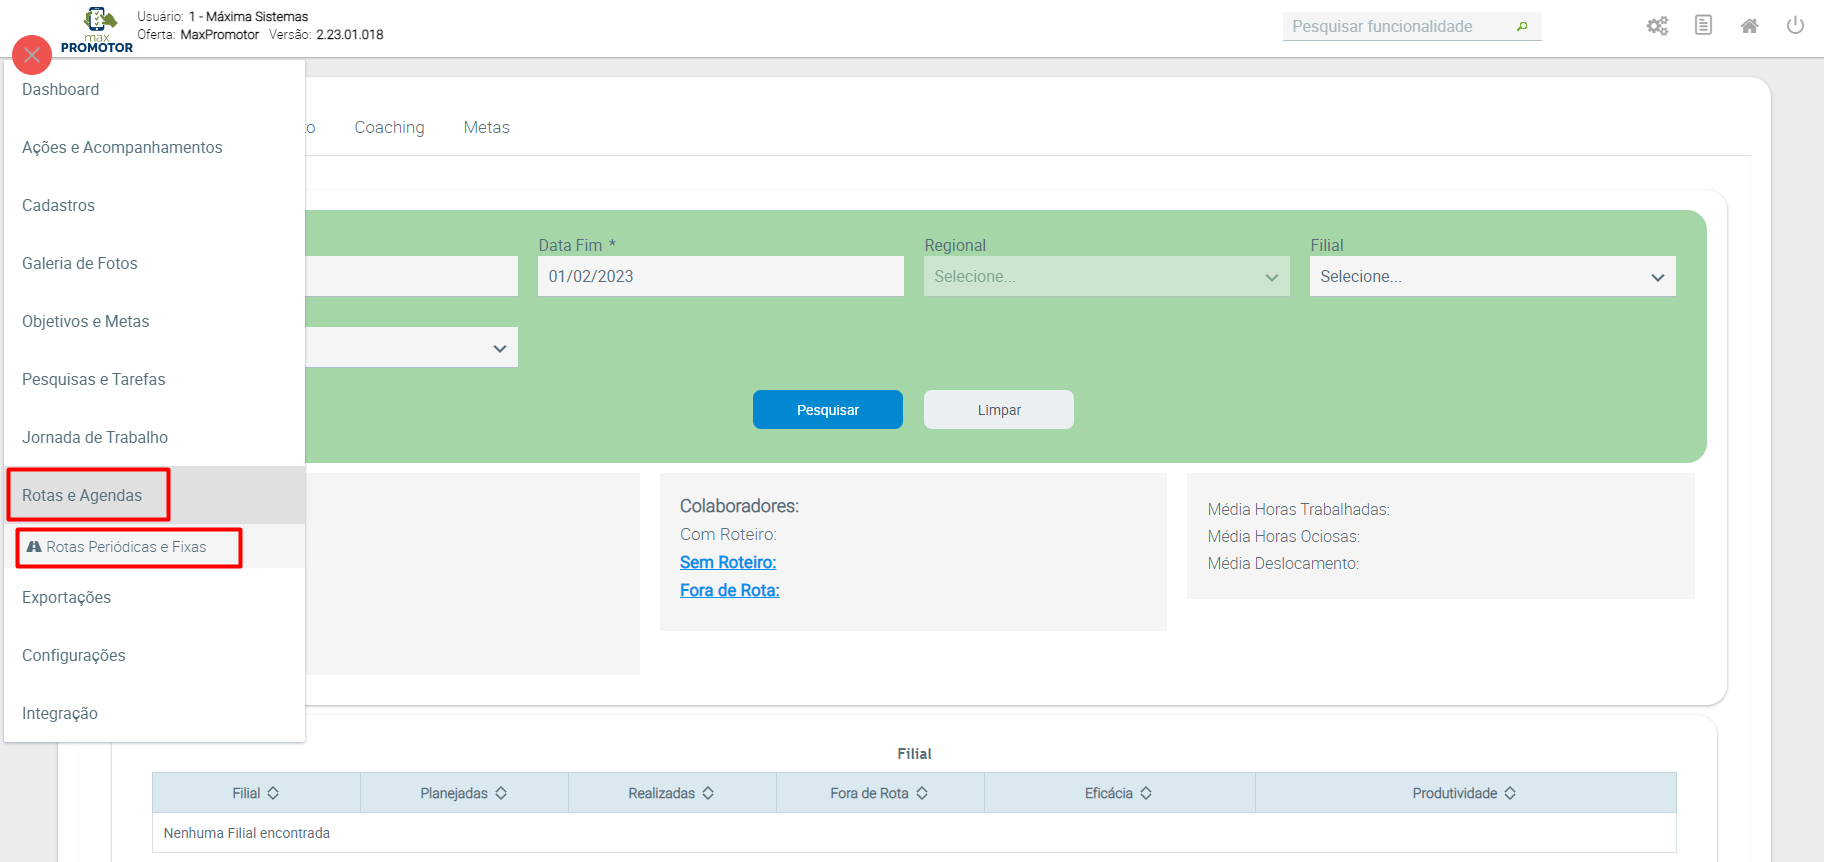Sort by Eficácia column arrows
This screenshot has height=862, width=1824.
(1146, 793)
